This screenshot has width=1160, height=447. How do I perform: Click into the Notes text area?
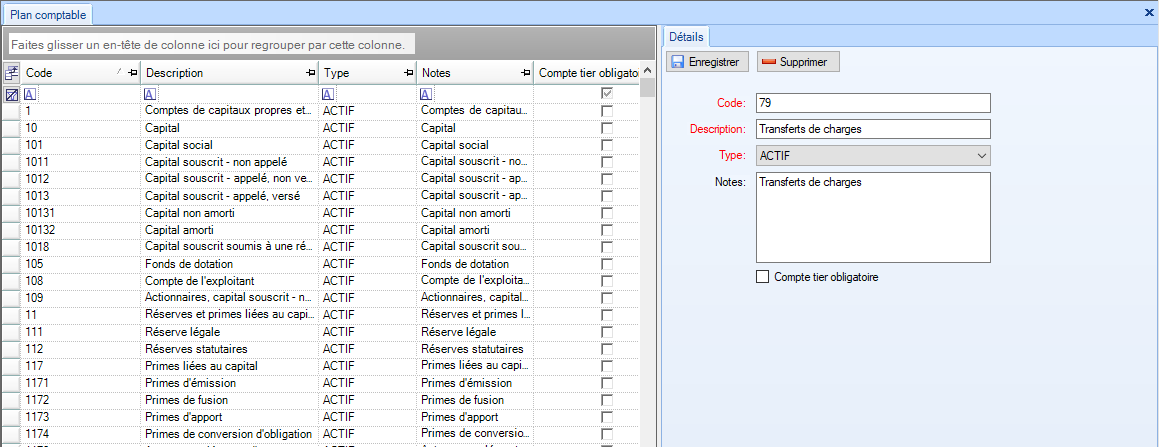pos(872,217)
